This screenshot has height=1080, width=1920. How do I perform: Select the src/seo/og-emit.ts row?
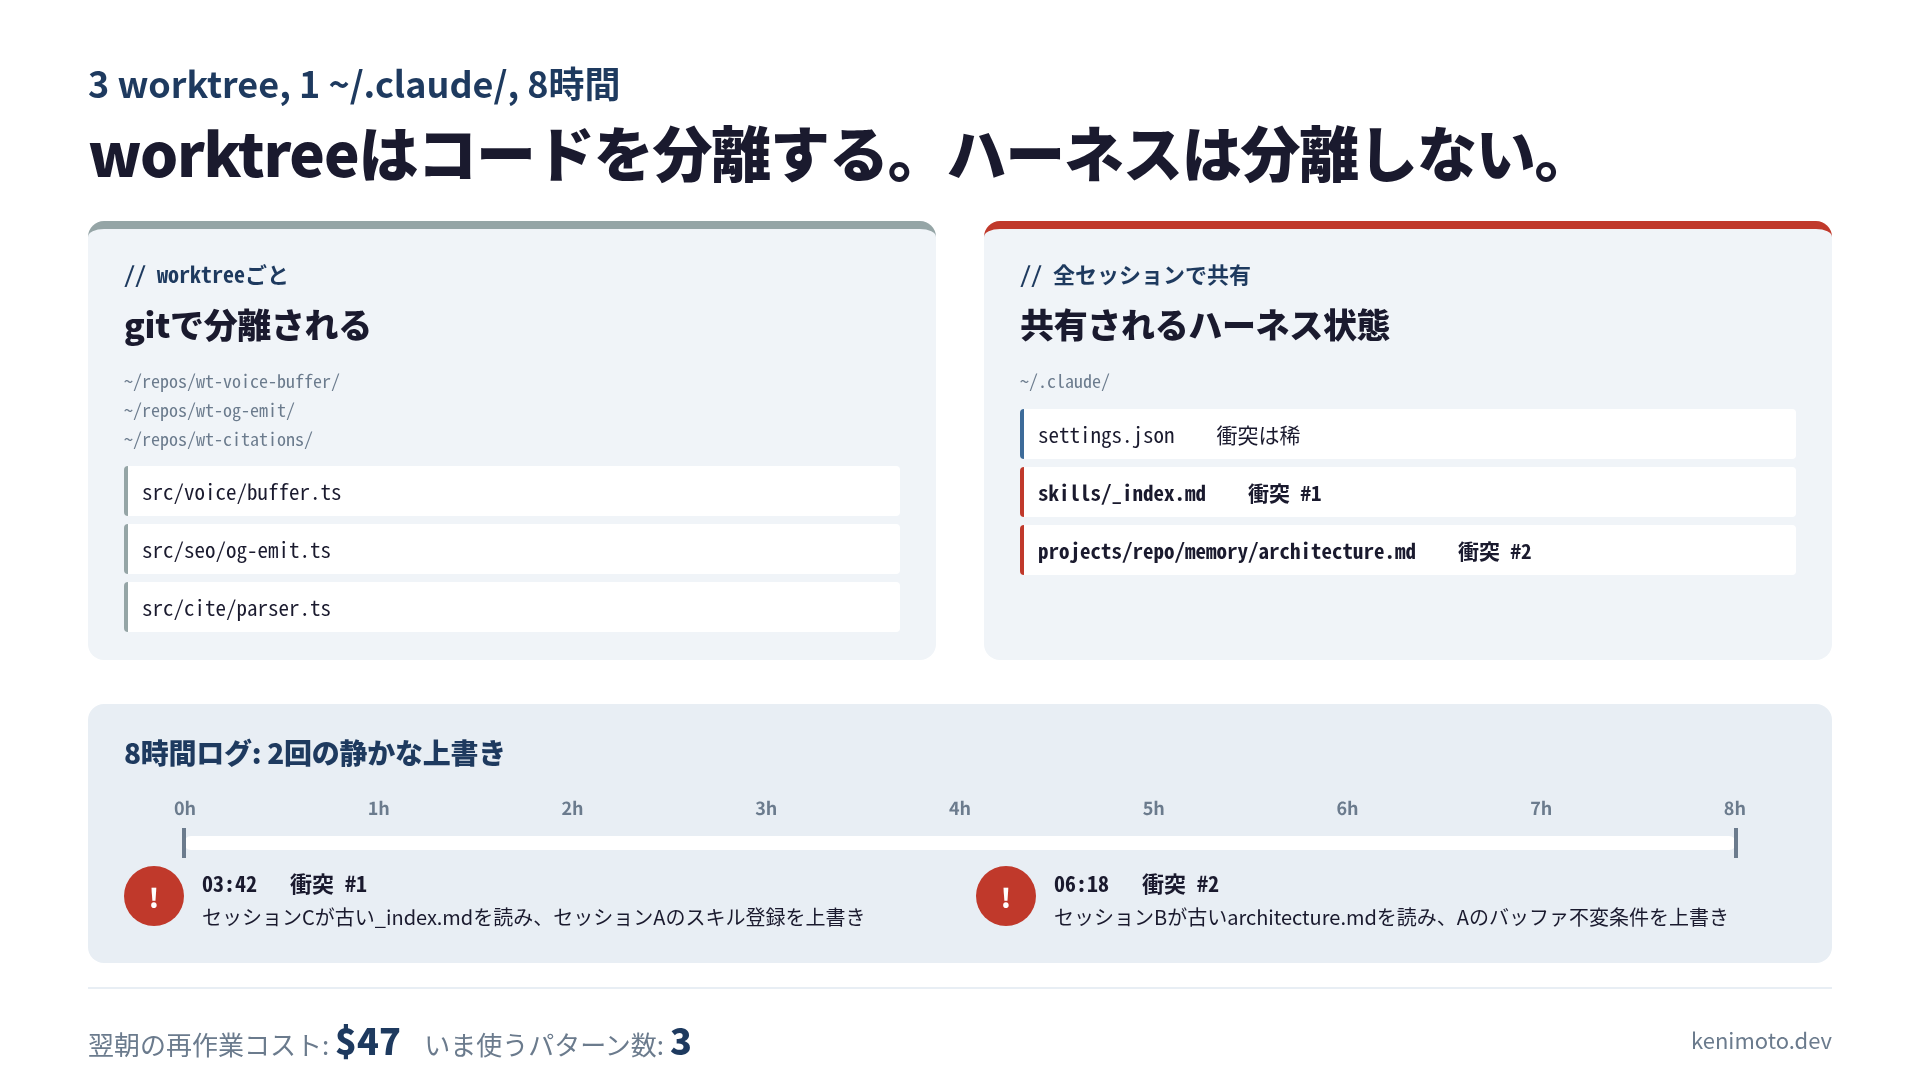pos(512,550)
